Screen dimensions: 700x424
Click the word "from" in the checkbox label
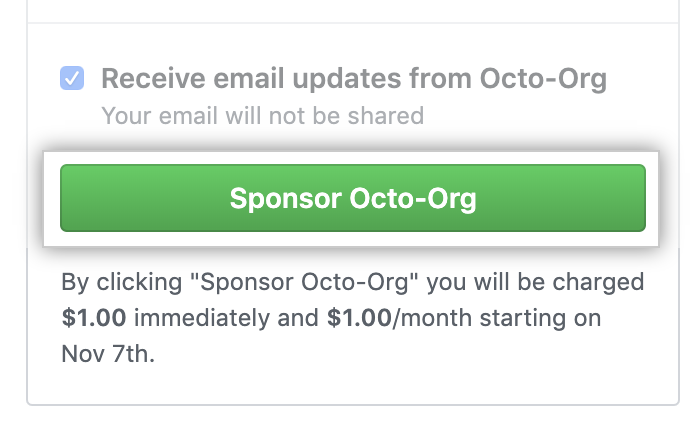[x=447, y=78]
